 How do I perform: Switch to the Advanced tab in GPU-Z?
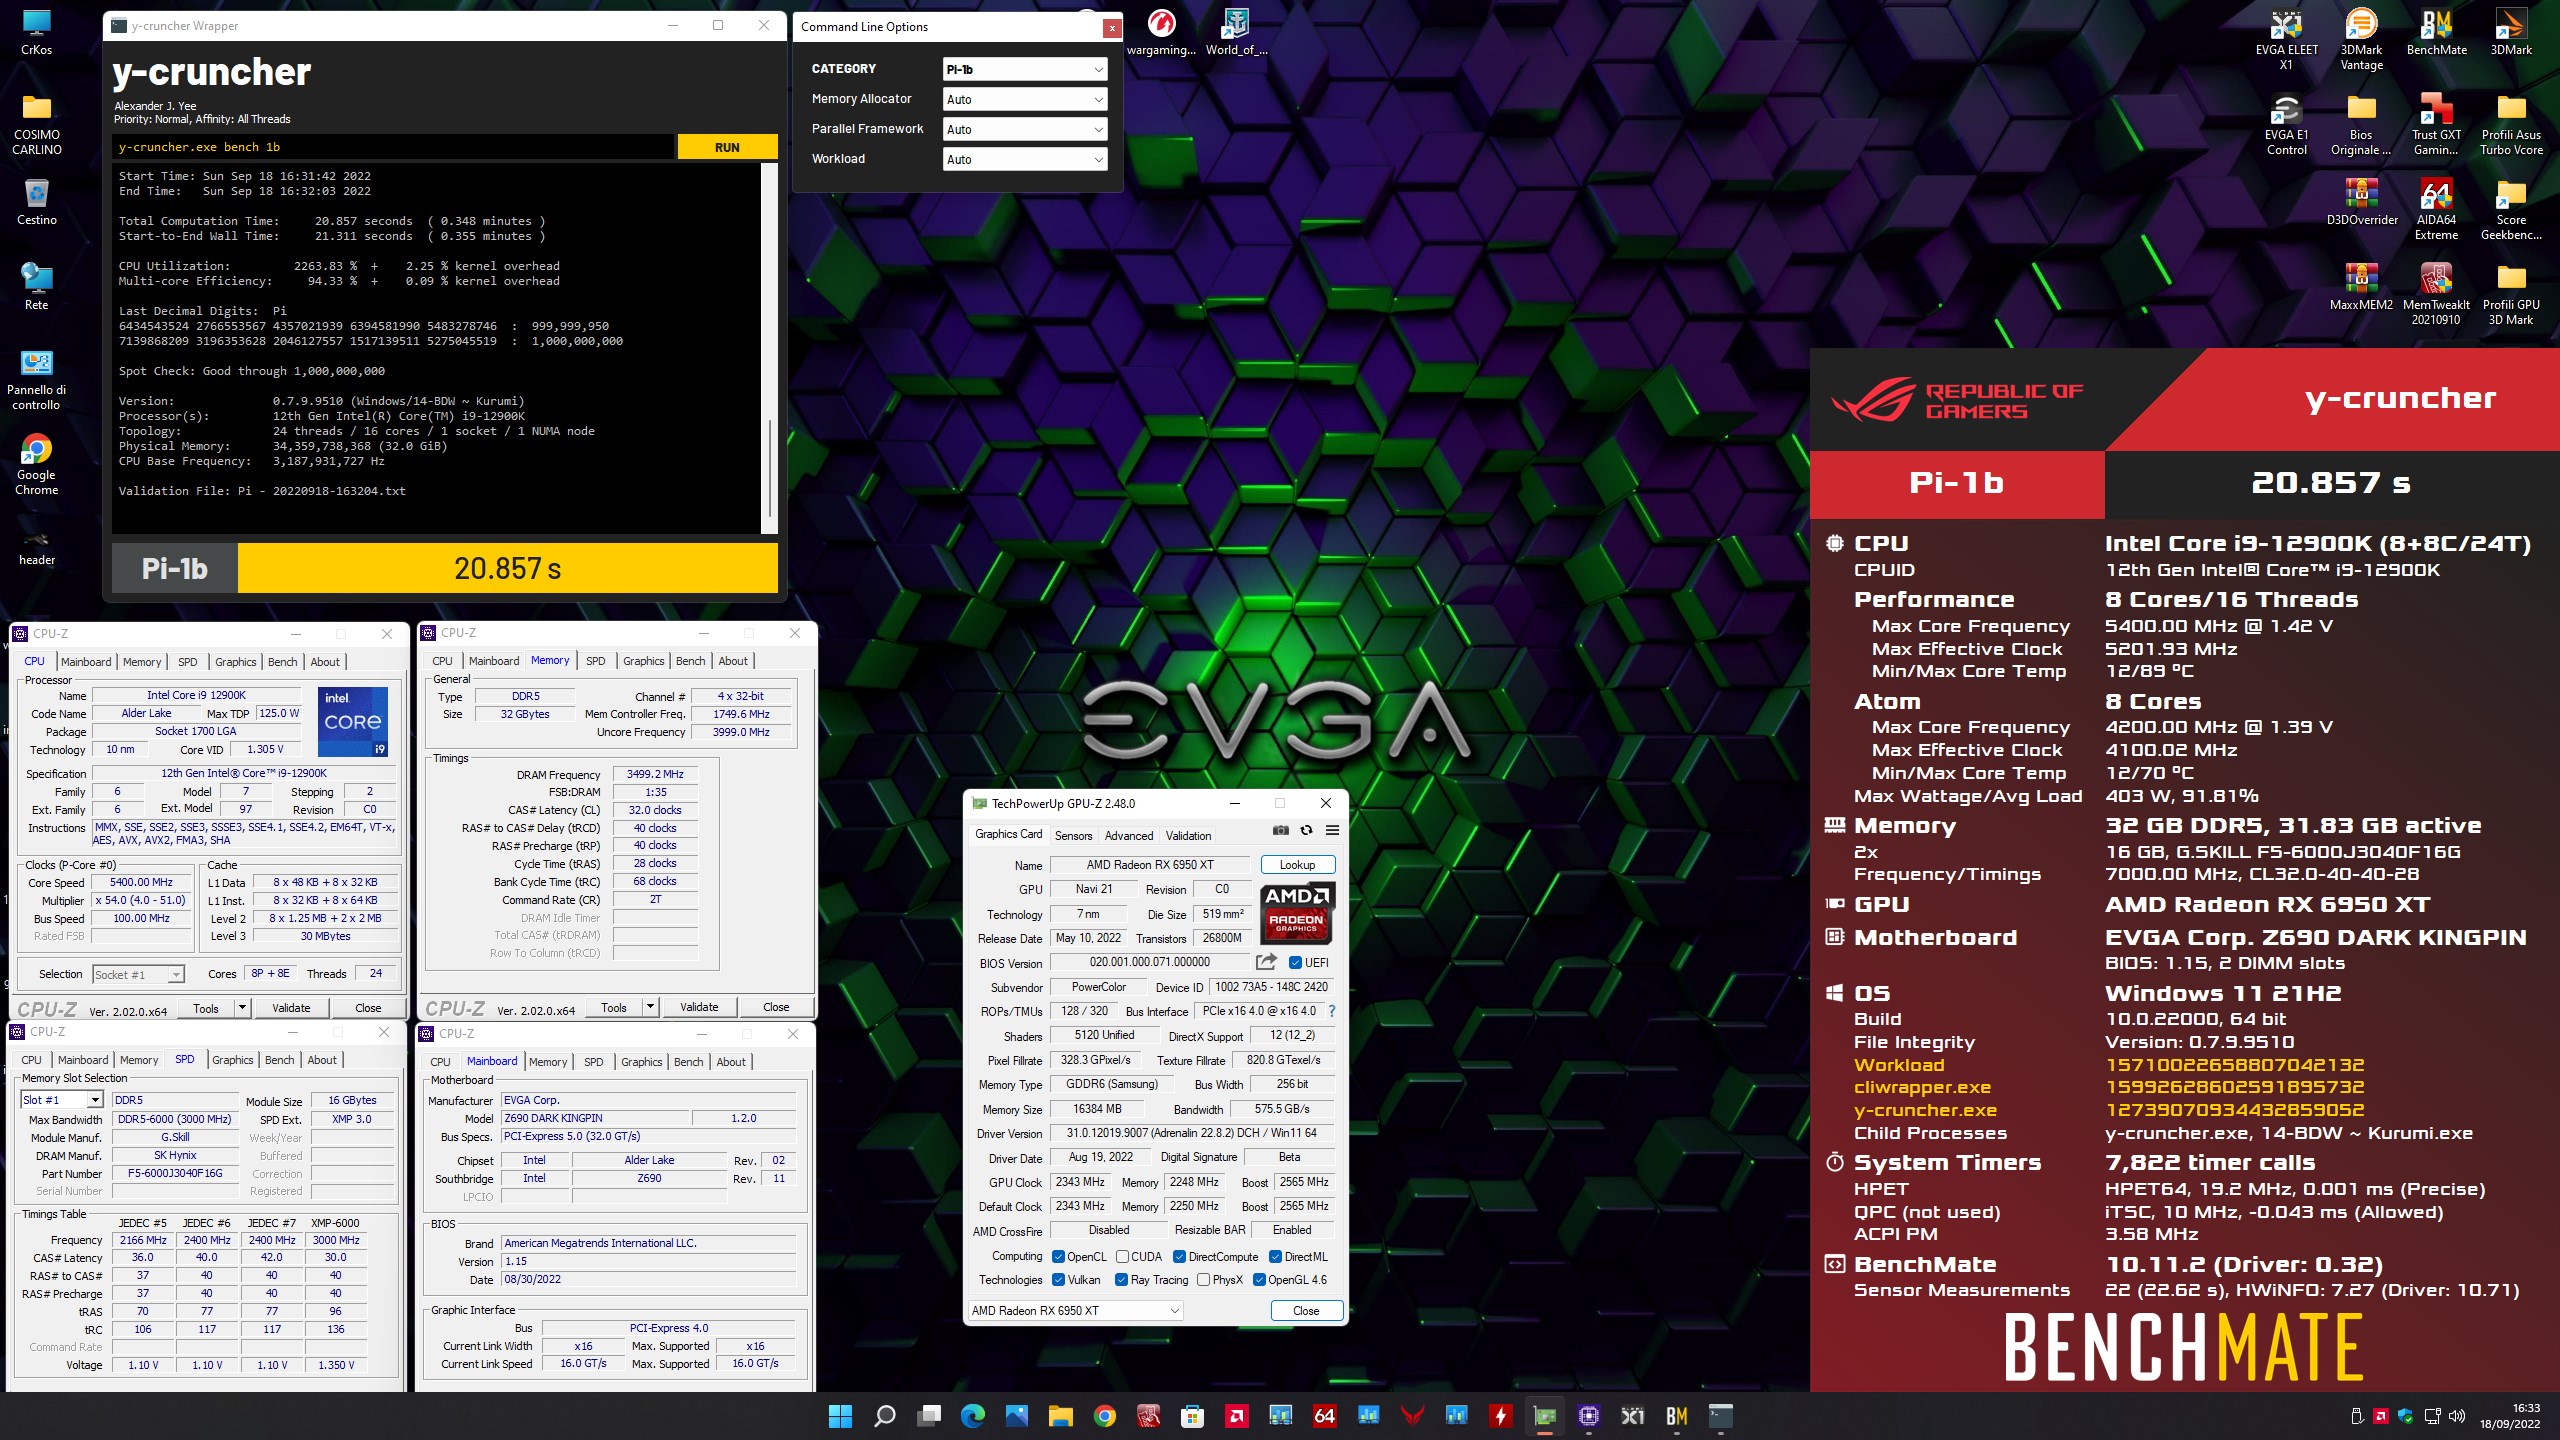tap(1129, 835)
